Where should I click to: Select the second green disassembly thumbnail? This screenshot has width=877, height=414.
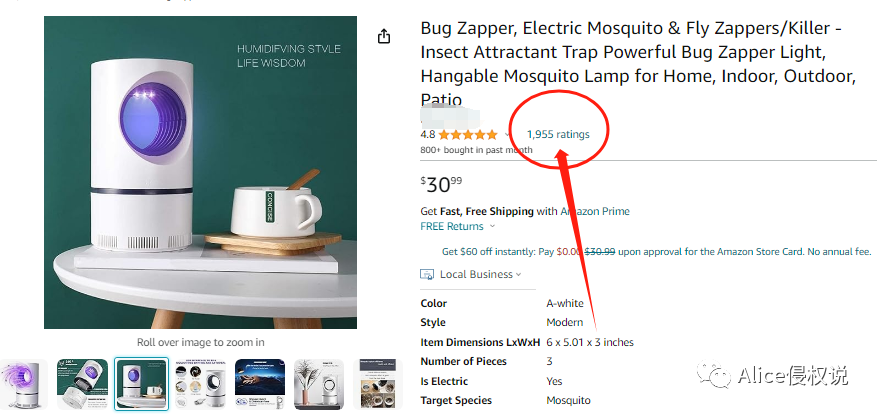(82, 385)
